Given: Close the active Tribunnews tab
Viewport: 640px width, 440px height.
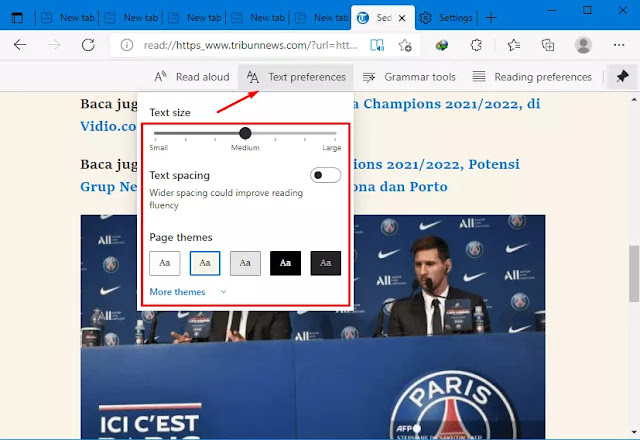Looking at the screenshot, I should pyautogui.click(x=402, y=18).
